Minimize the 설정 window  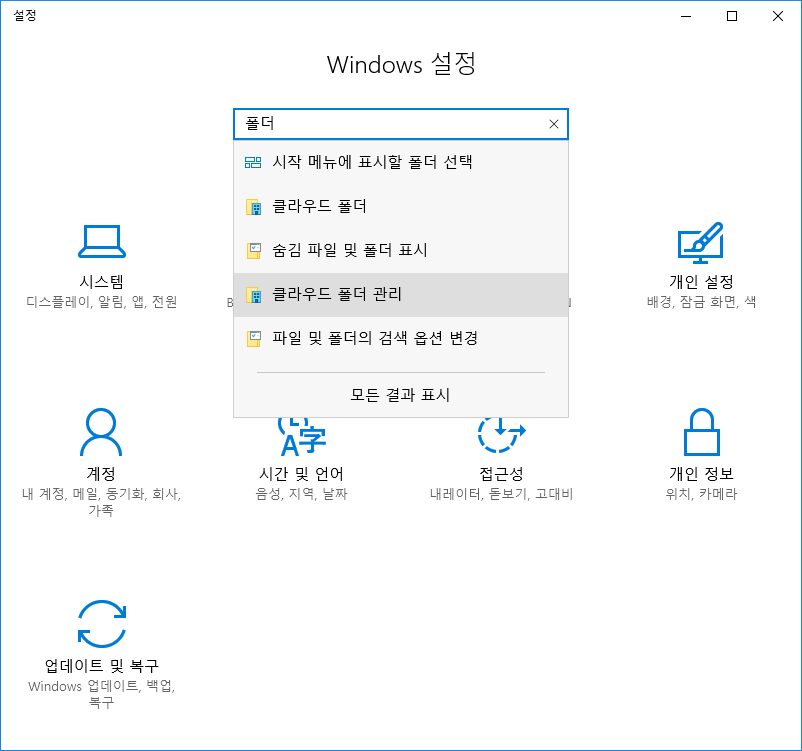coord(686,16)
